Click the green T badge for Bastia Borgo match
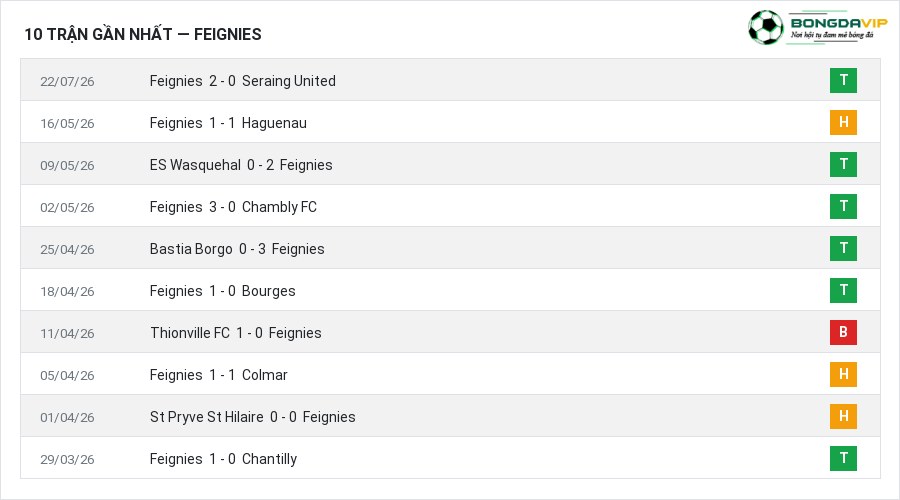Screen dimensions: 900x500 (843, 248)
